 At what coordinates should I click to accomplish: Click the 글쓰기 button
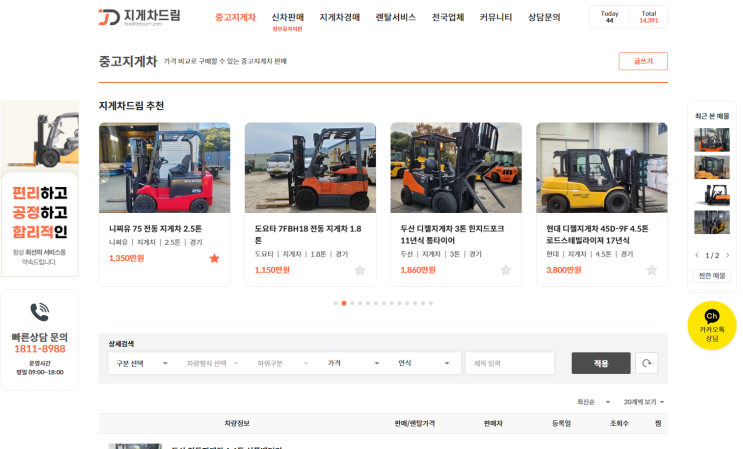click(x=643, y=61)
